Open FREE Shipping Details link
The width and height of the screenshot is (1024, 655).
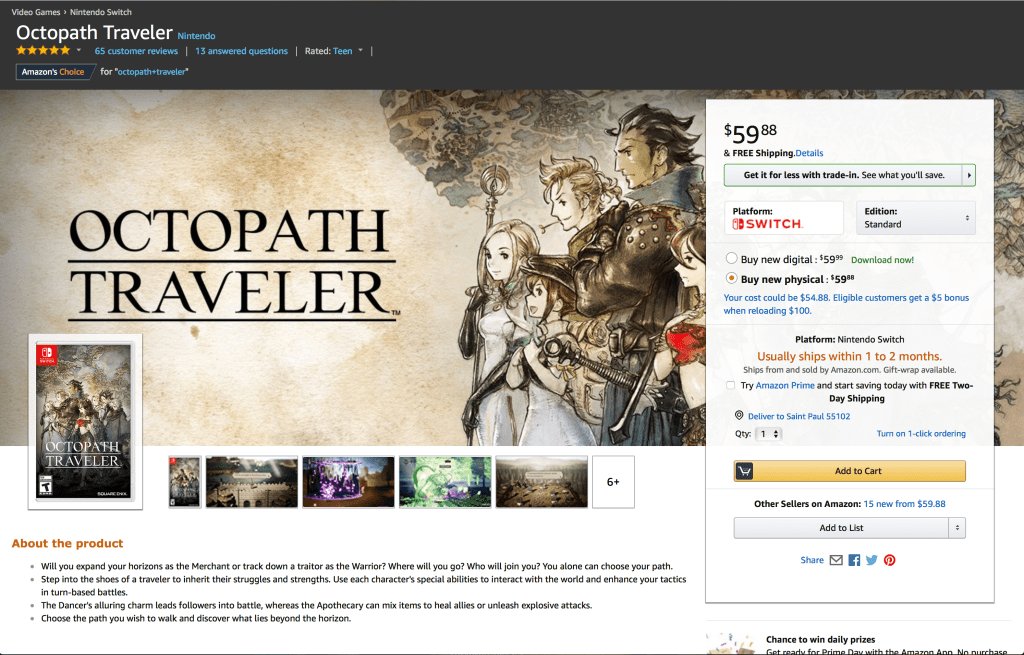pyautogui.click(x=809, y=153)
